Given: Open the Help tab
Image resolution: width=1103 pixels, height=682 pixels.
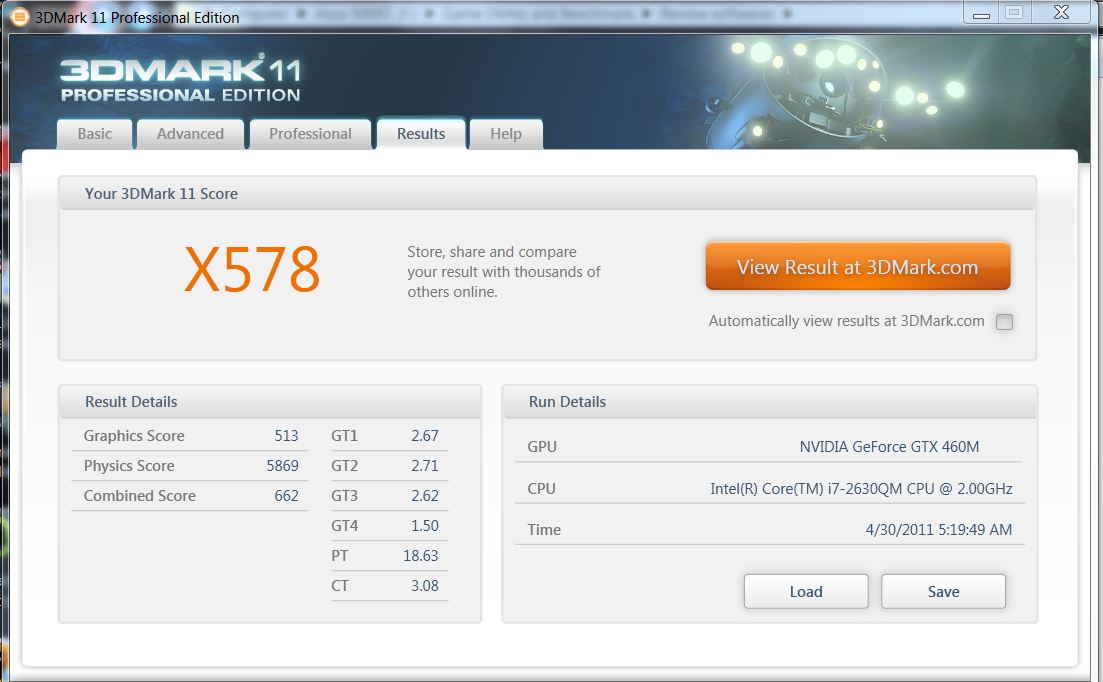Looking at the screenshot, I should coord(506,134).
